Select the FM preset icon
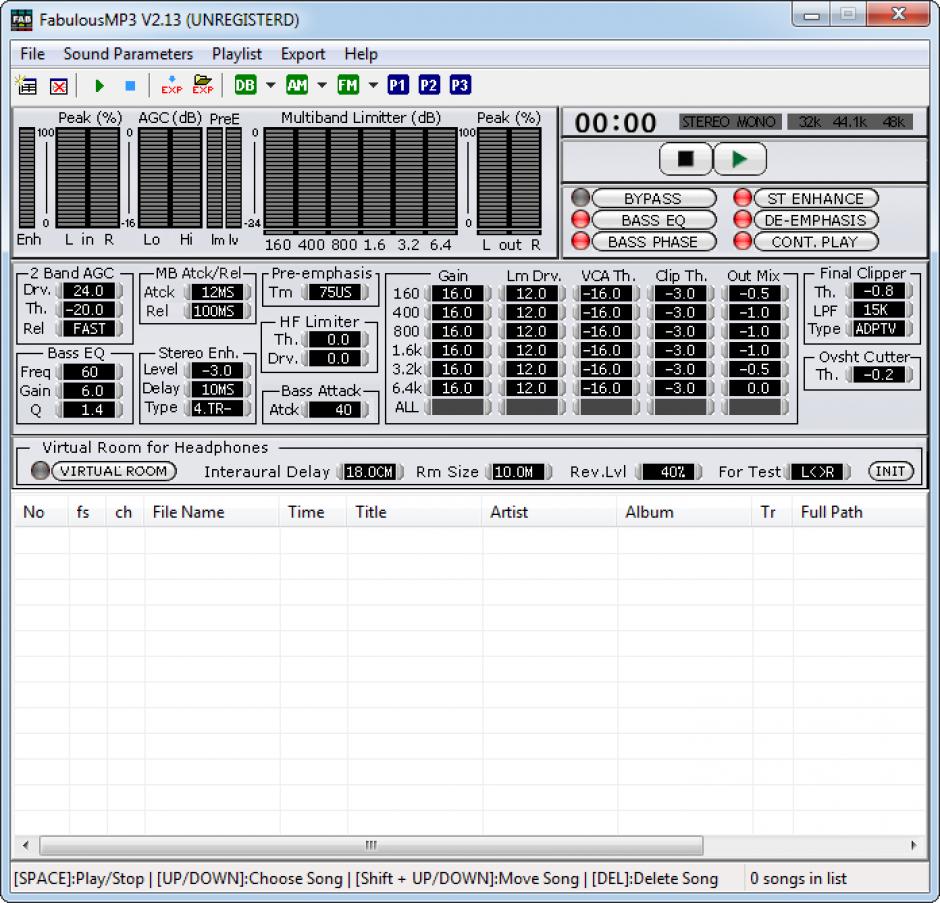Image resolution: width=940 pixels, height=903 pixels. tap(348, 86)
